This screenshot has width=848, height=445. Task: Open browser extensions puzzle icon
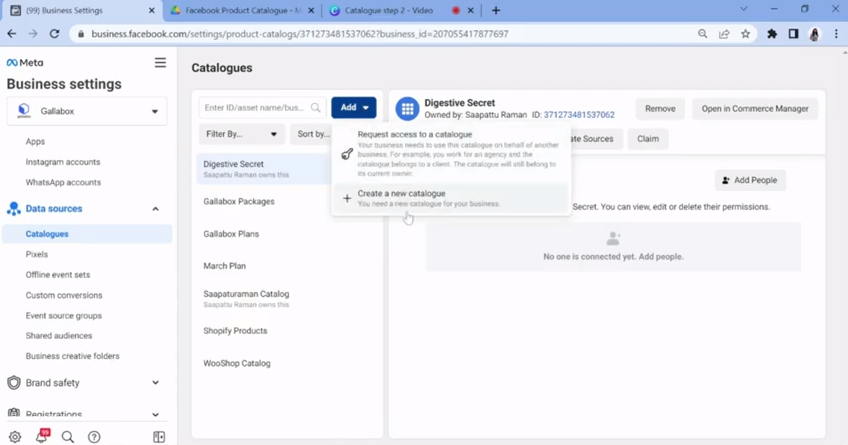(772, 34)
